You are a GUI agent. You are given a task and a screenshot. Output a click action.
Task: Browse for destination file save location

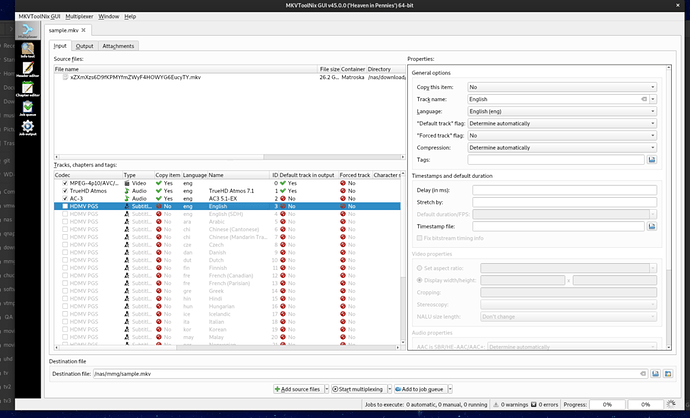point(655,374)
